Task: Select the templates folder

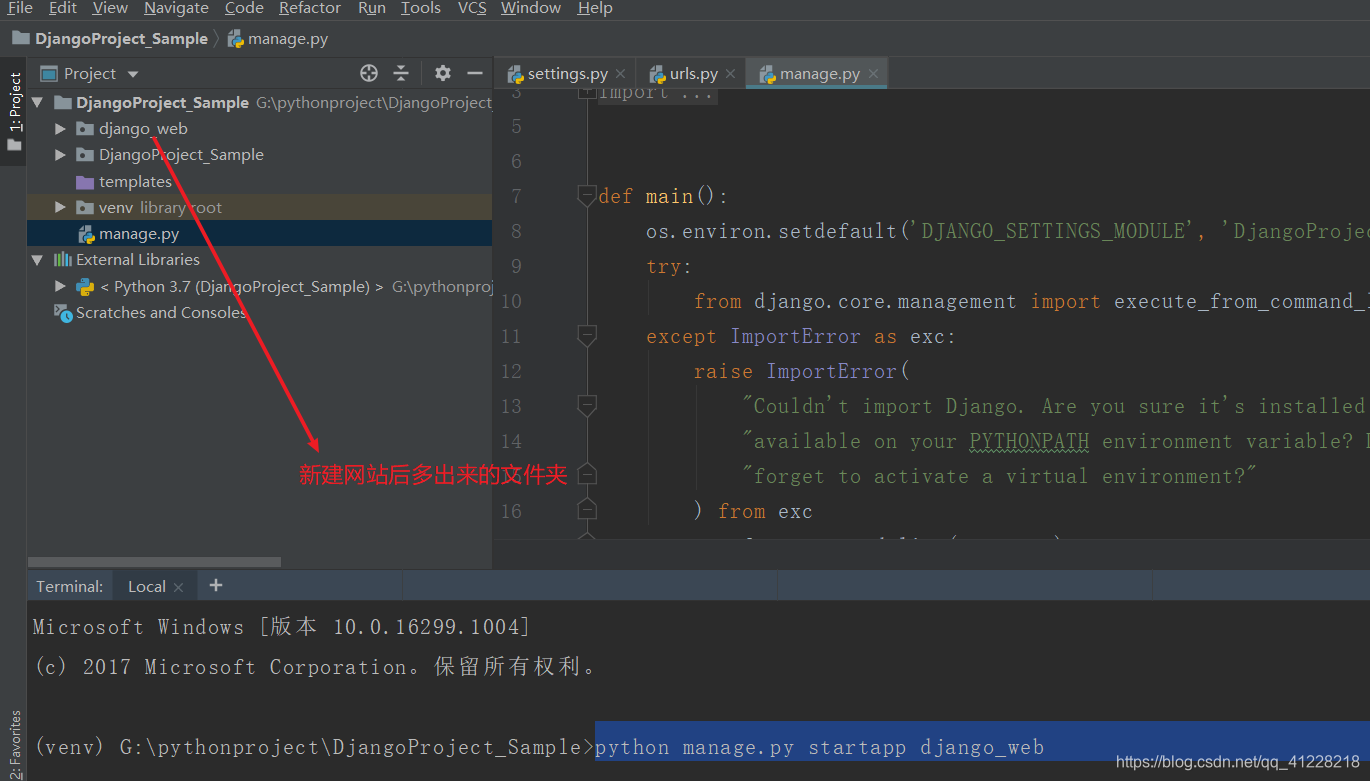Action: pyautogui.click(x=135, y=182)
